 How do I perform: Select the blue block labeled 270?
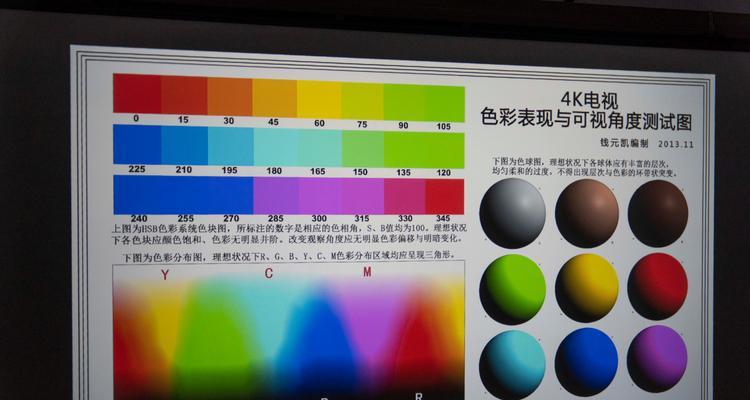pyautogui.click(x=231, y=195)
